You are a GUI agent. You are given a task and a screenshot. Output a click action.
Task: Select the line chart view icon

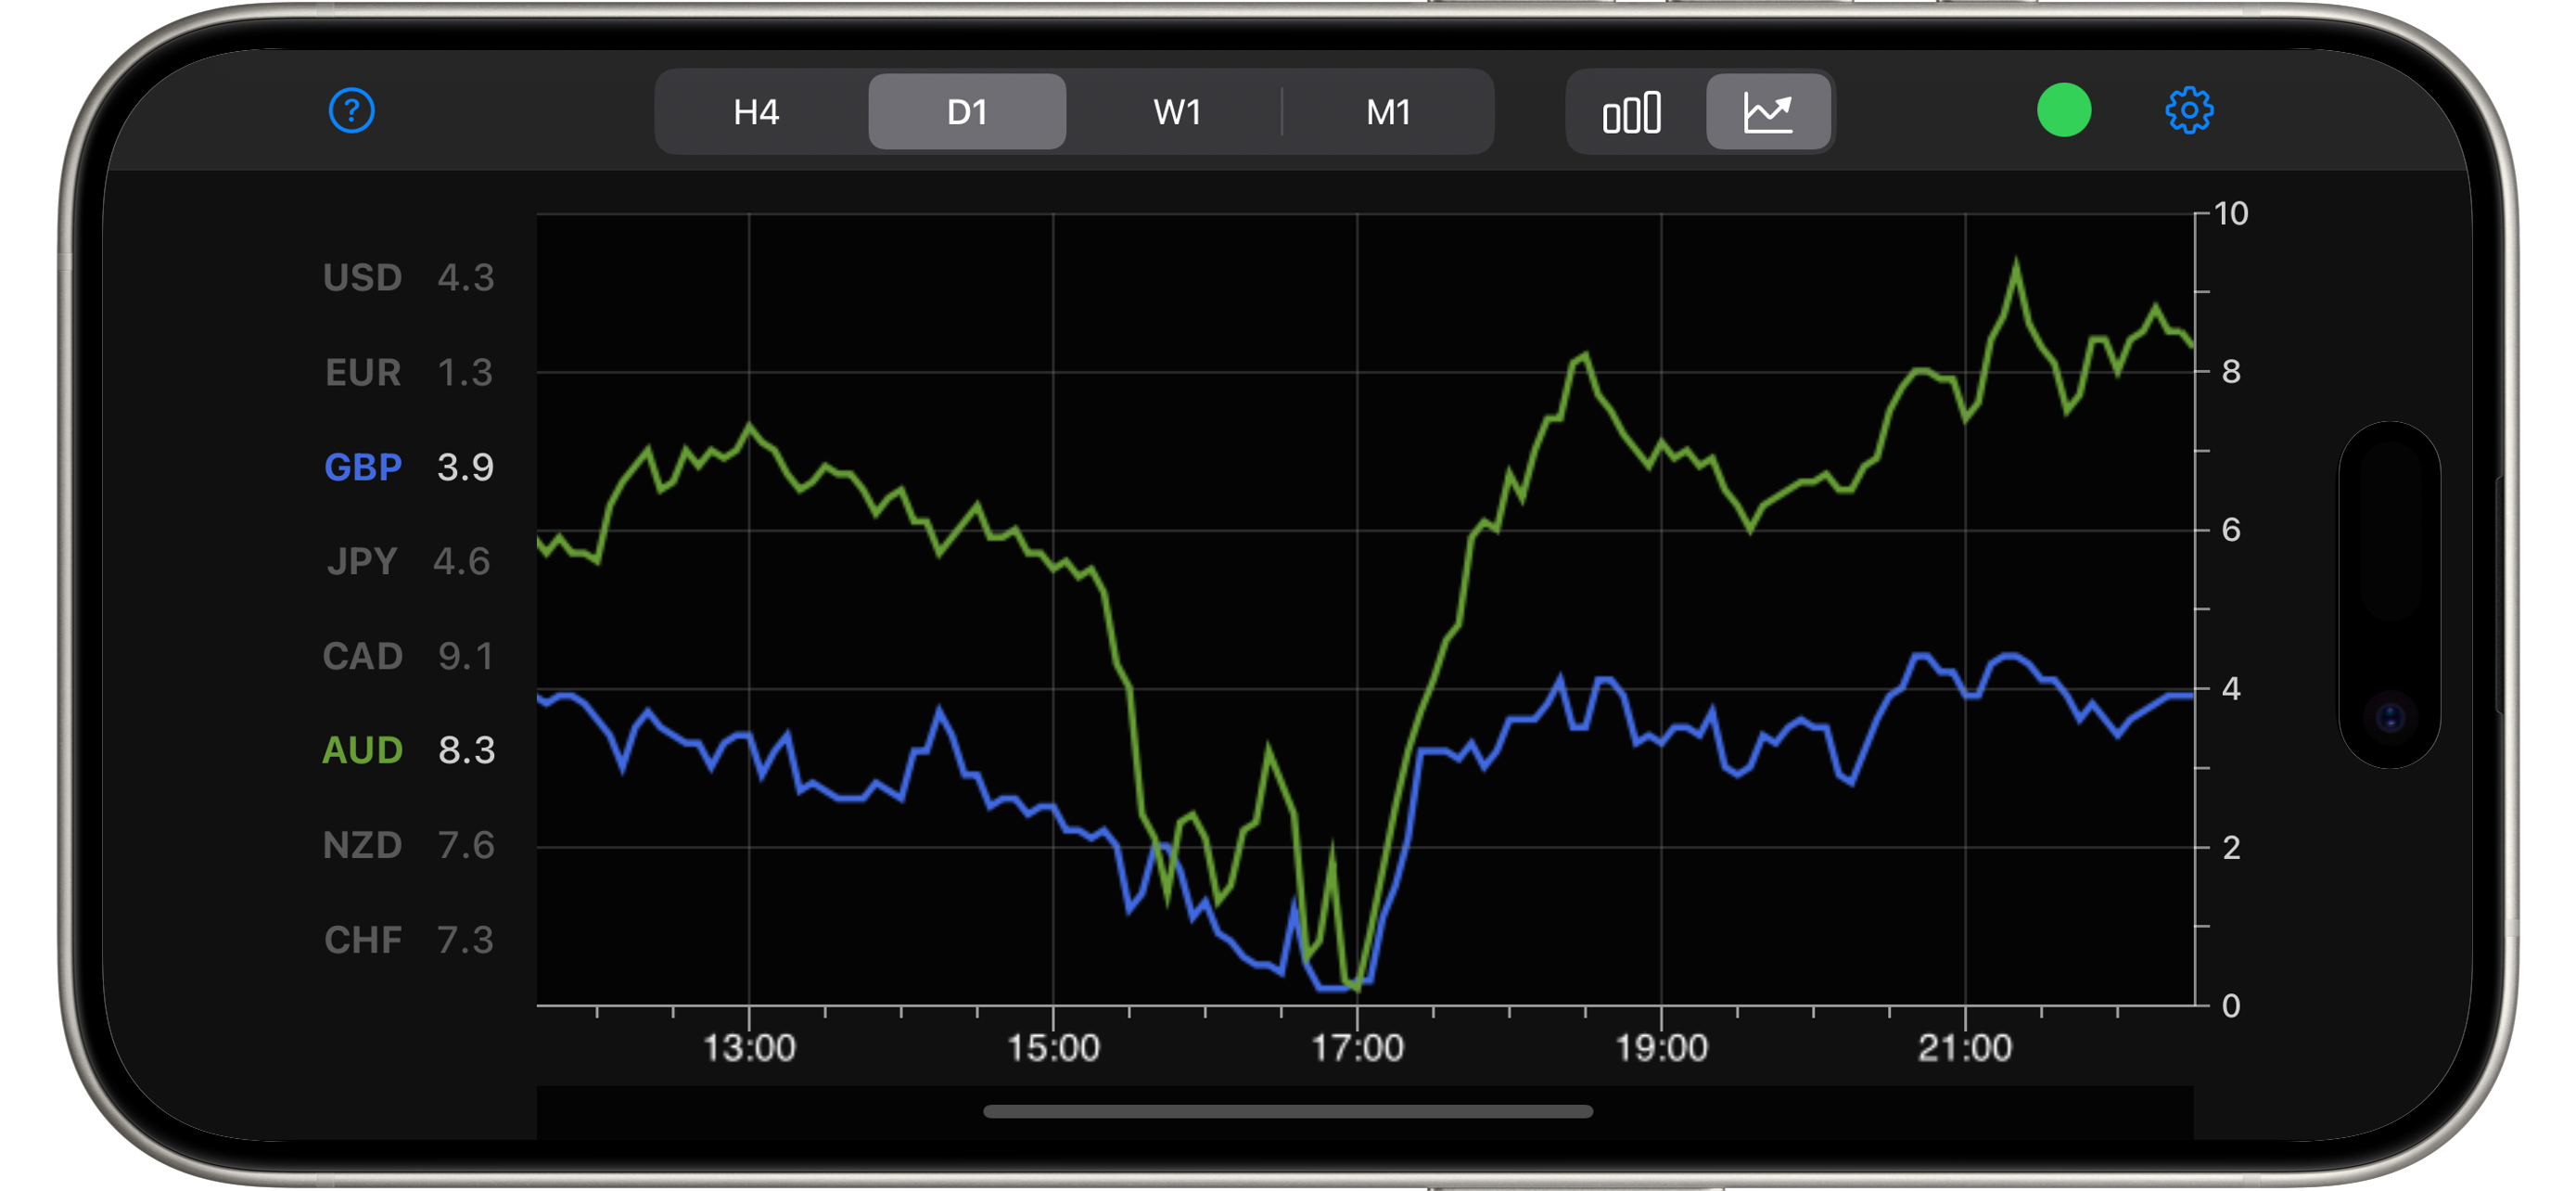pos(1768,111)
